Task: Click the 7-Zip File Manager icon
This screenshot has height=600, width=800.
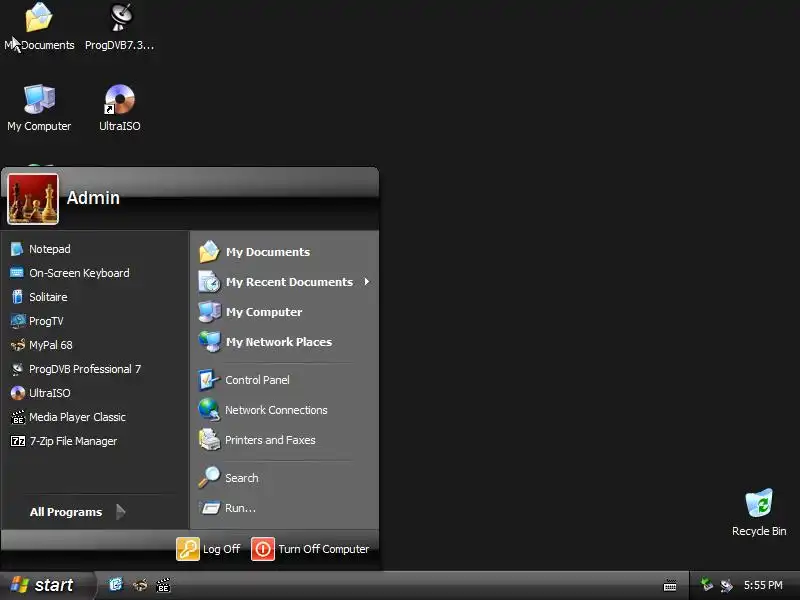Action: point(18,441)
